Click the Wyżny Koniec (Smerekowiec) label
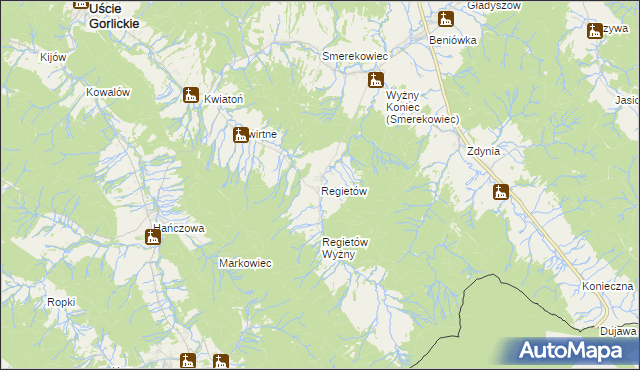 pos(422,107)
